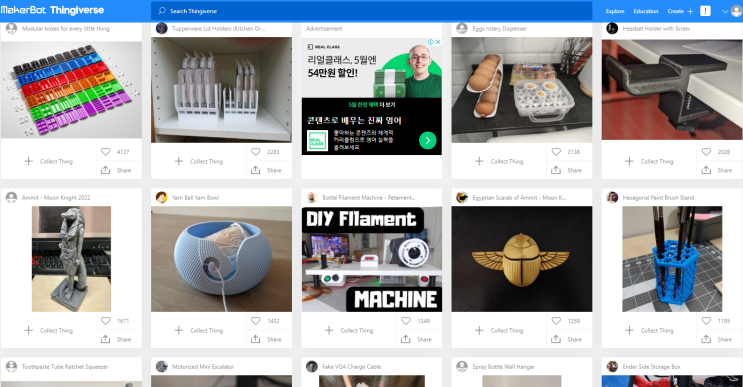Viewport: 743px width, 387px height.
Task: Expand the account dropdown chevron
Action: pyautogui.click(x=725, y=11)
